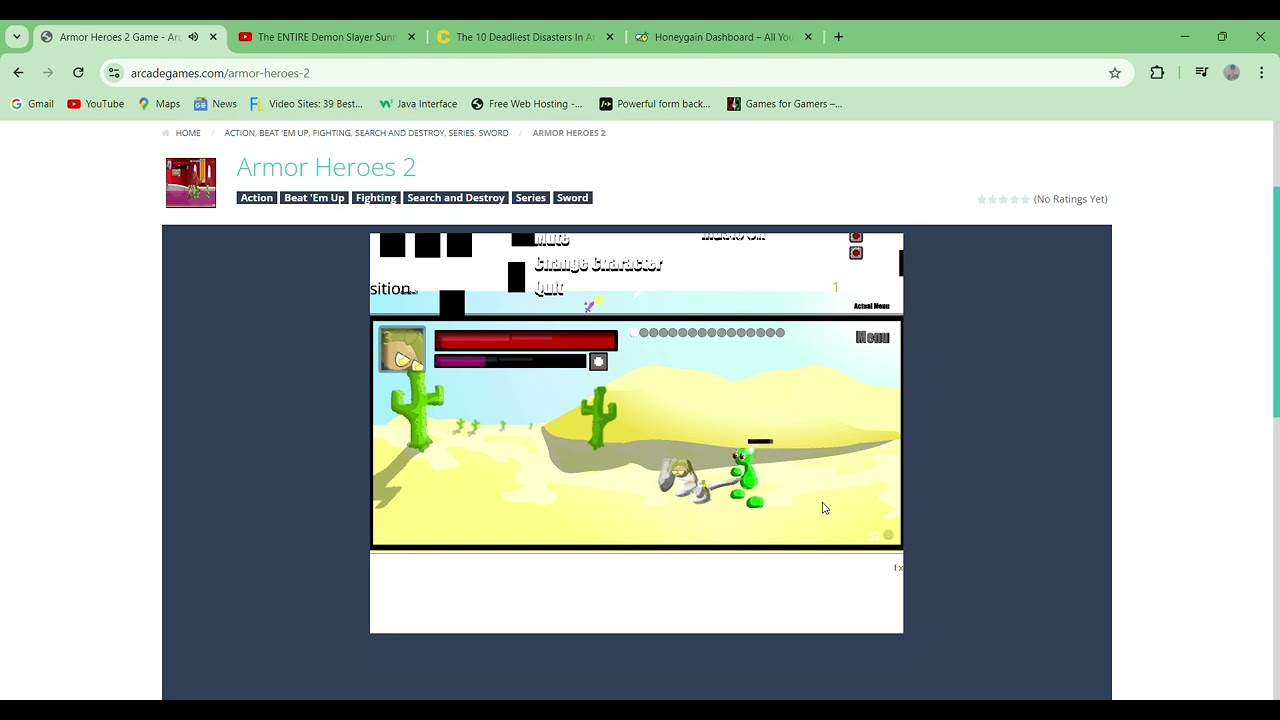Close The 10 Deadliest Disasters tab
The image size is (1280, 720).
click(x=610, y=37)
